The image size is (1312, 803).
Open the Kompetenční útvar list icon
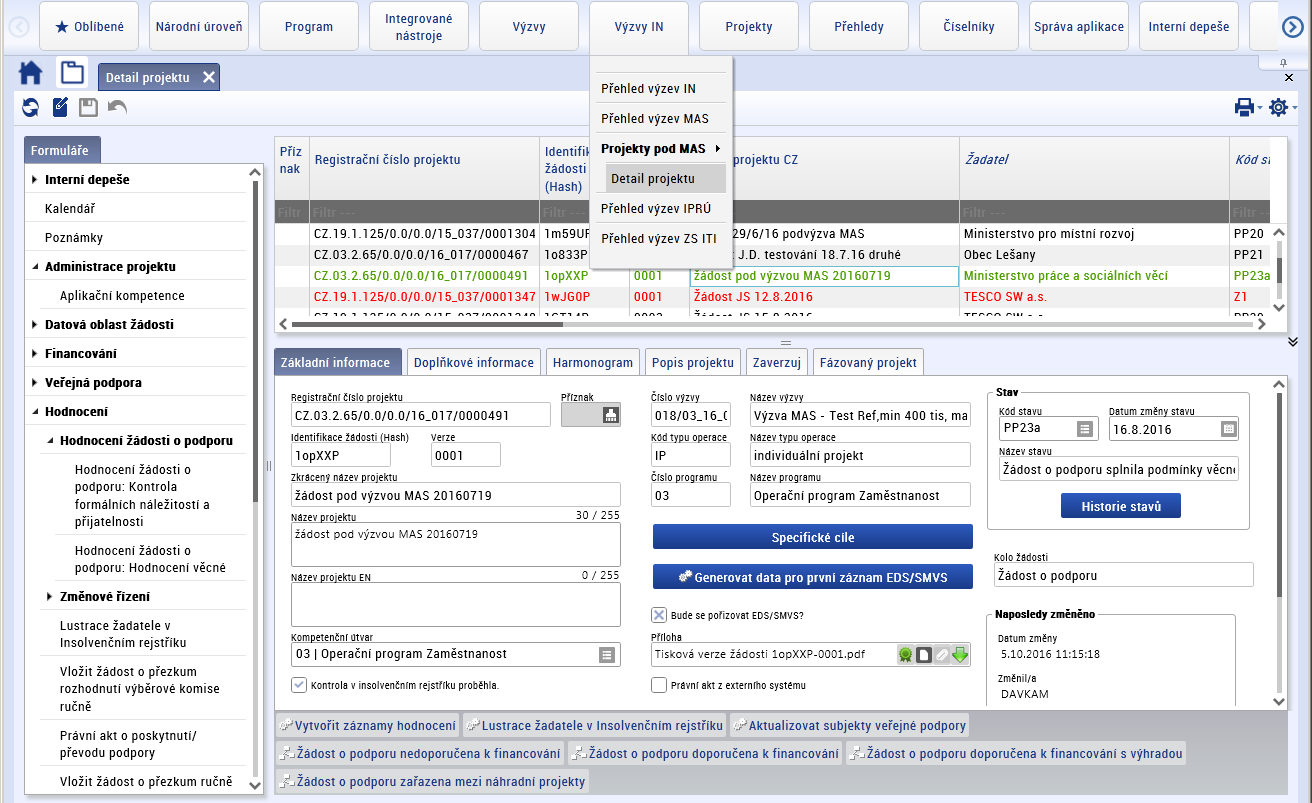[x=606, y=654]
